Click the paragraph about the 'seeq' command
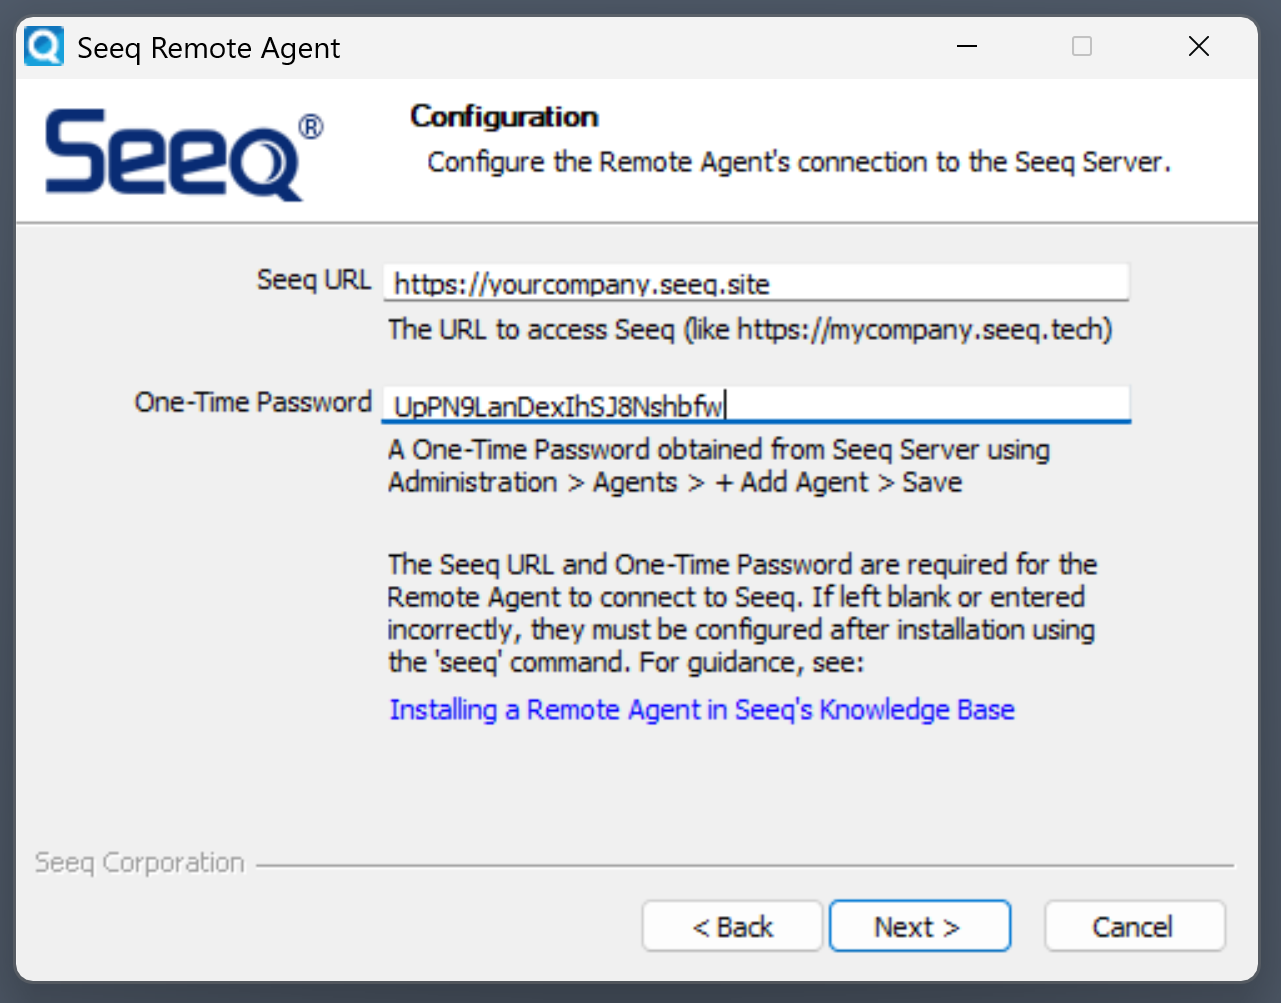 [741, 613]
